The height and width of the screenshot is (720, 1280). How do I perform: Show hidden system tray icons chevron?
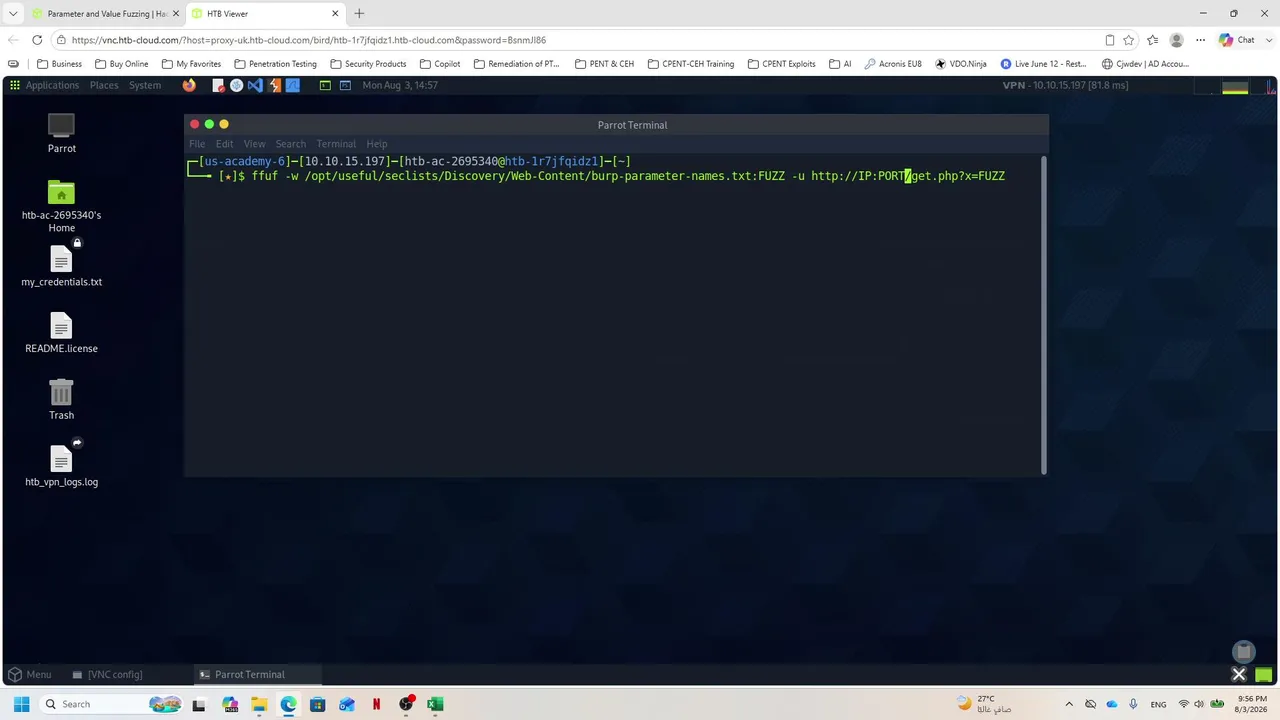pos(1069,704)
